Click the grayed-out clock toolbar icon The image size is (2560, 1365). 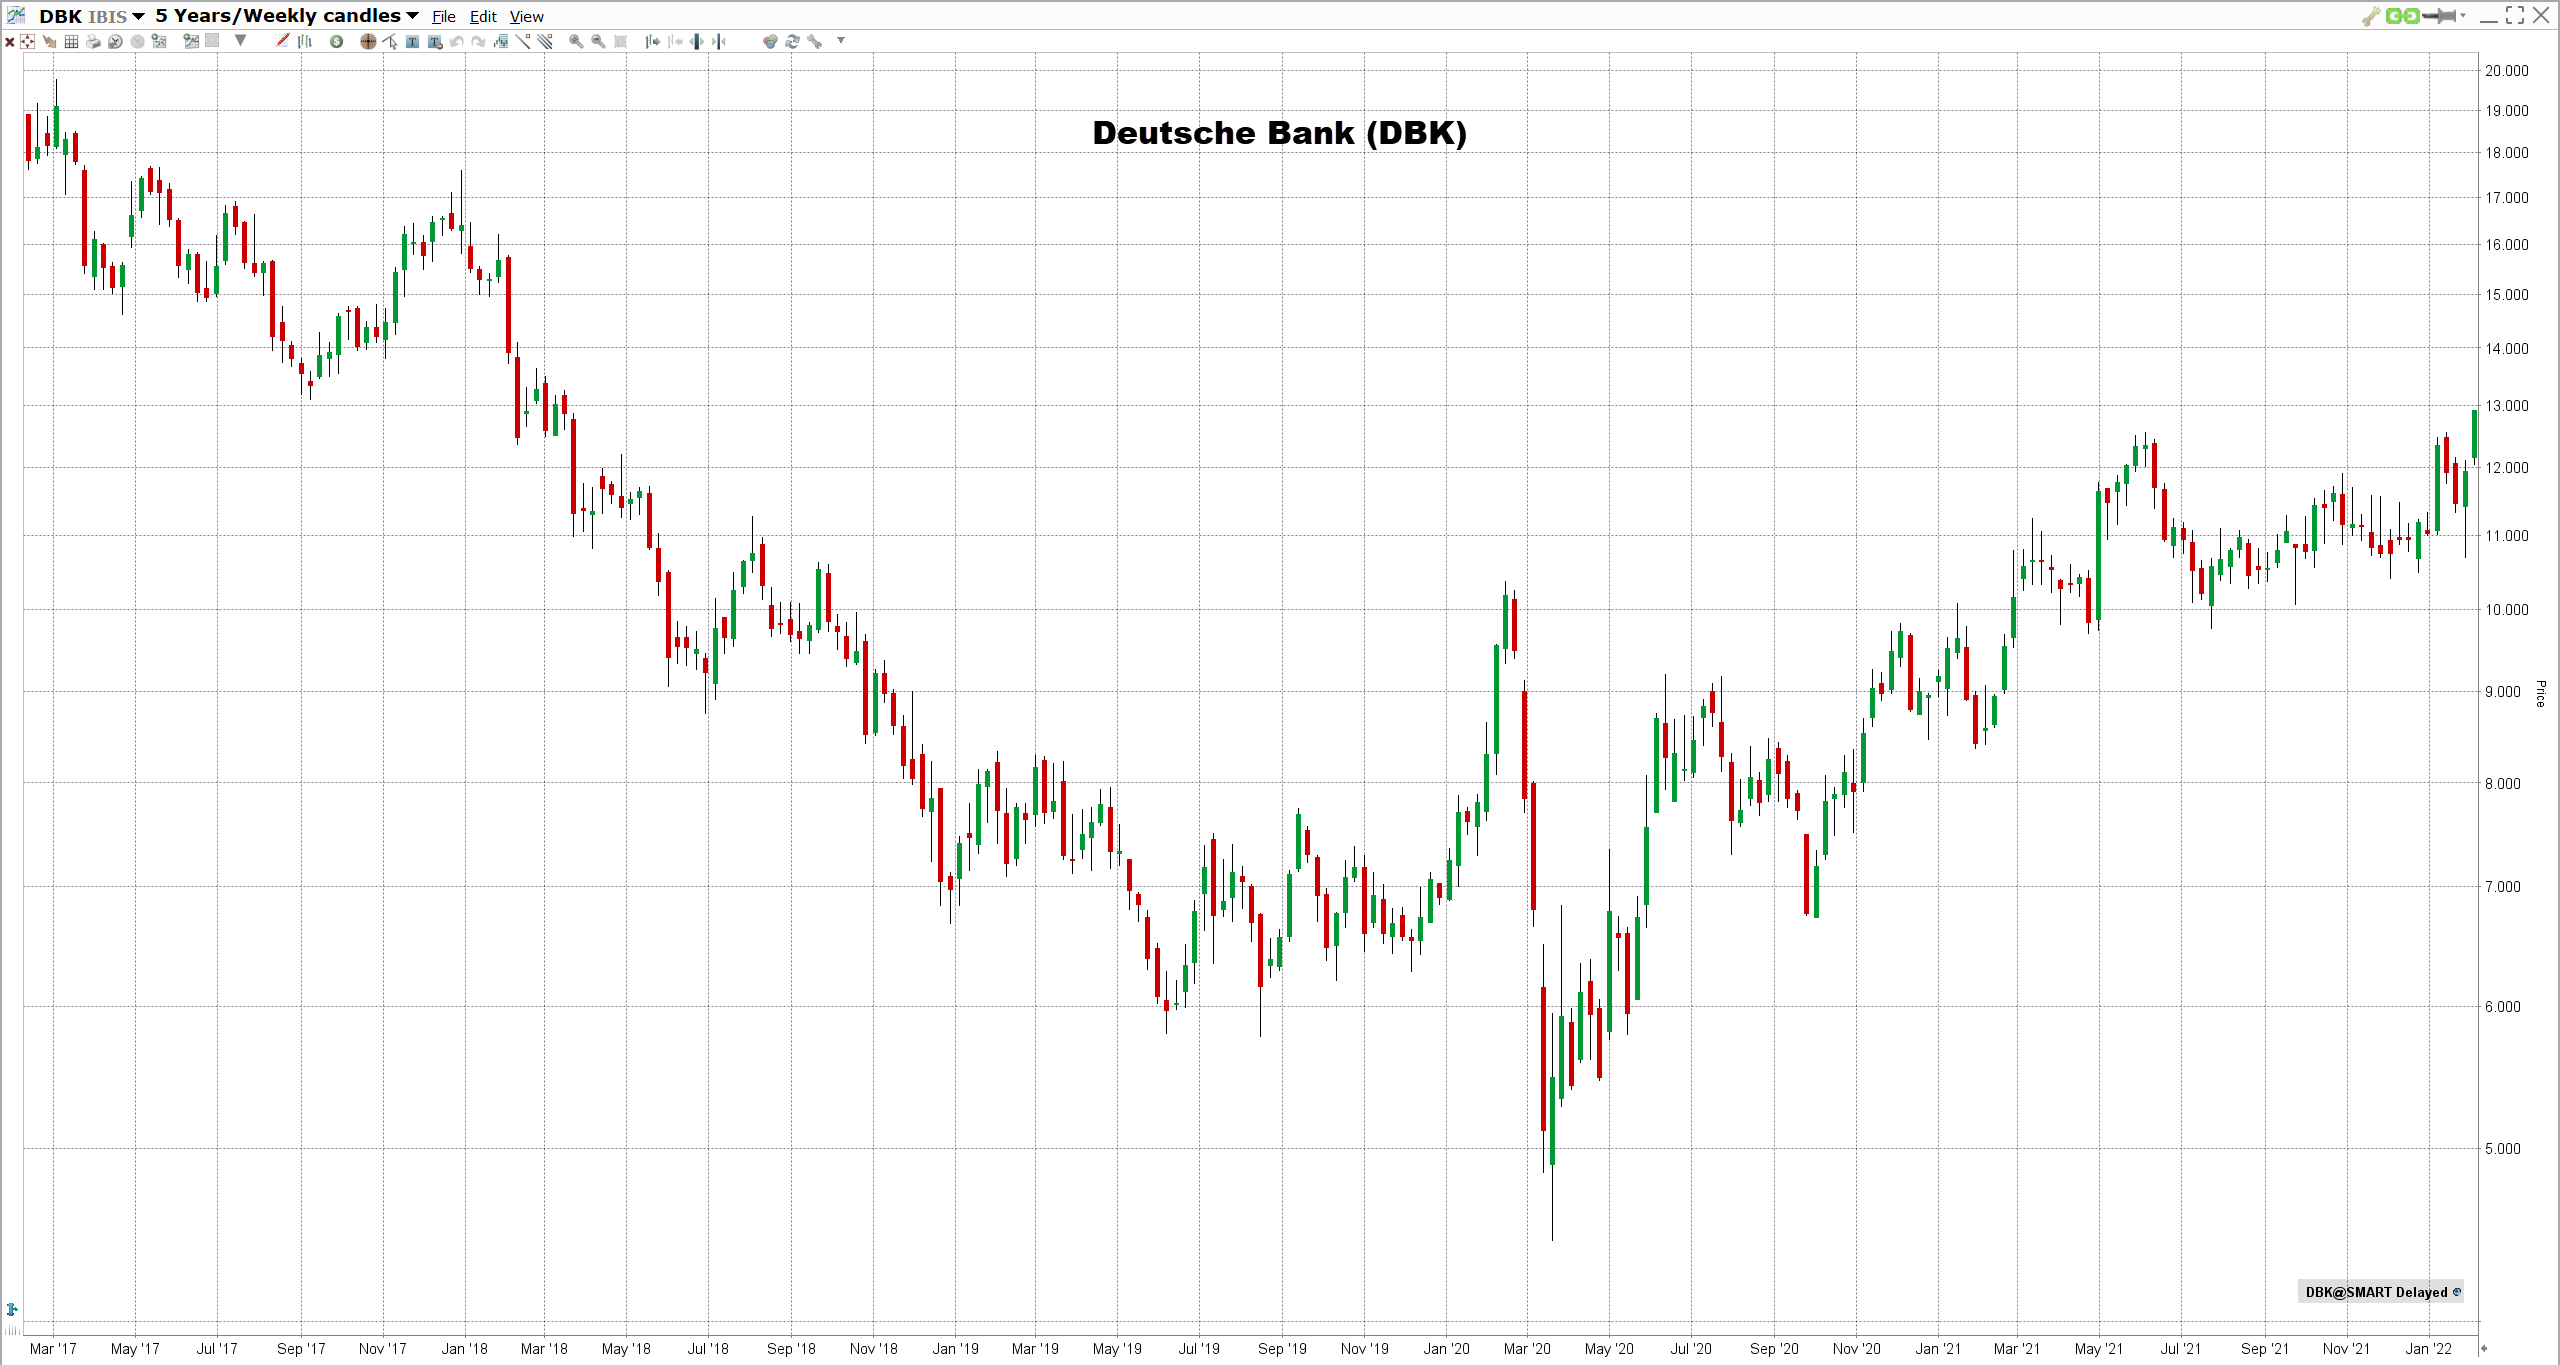[x=137, y=41]
